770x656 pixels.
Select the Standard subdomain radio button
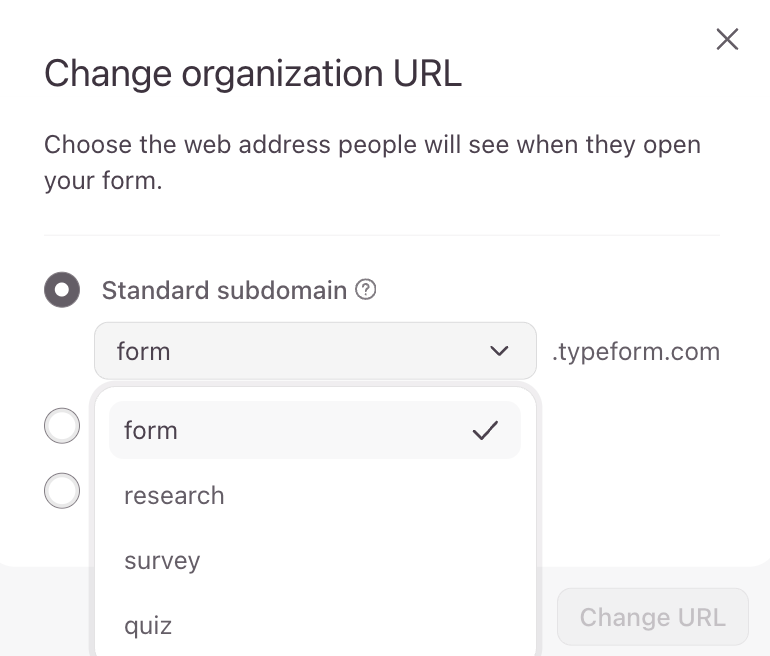pyautogui.click(x=62, y=290)
